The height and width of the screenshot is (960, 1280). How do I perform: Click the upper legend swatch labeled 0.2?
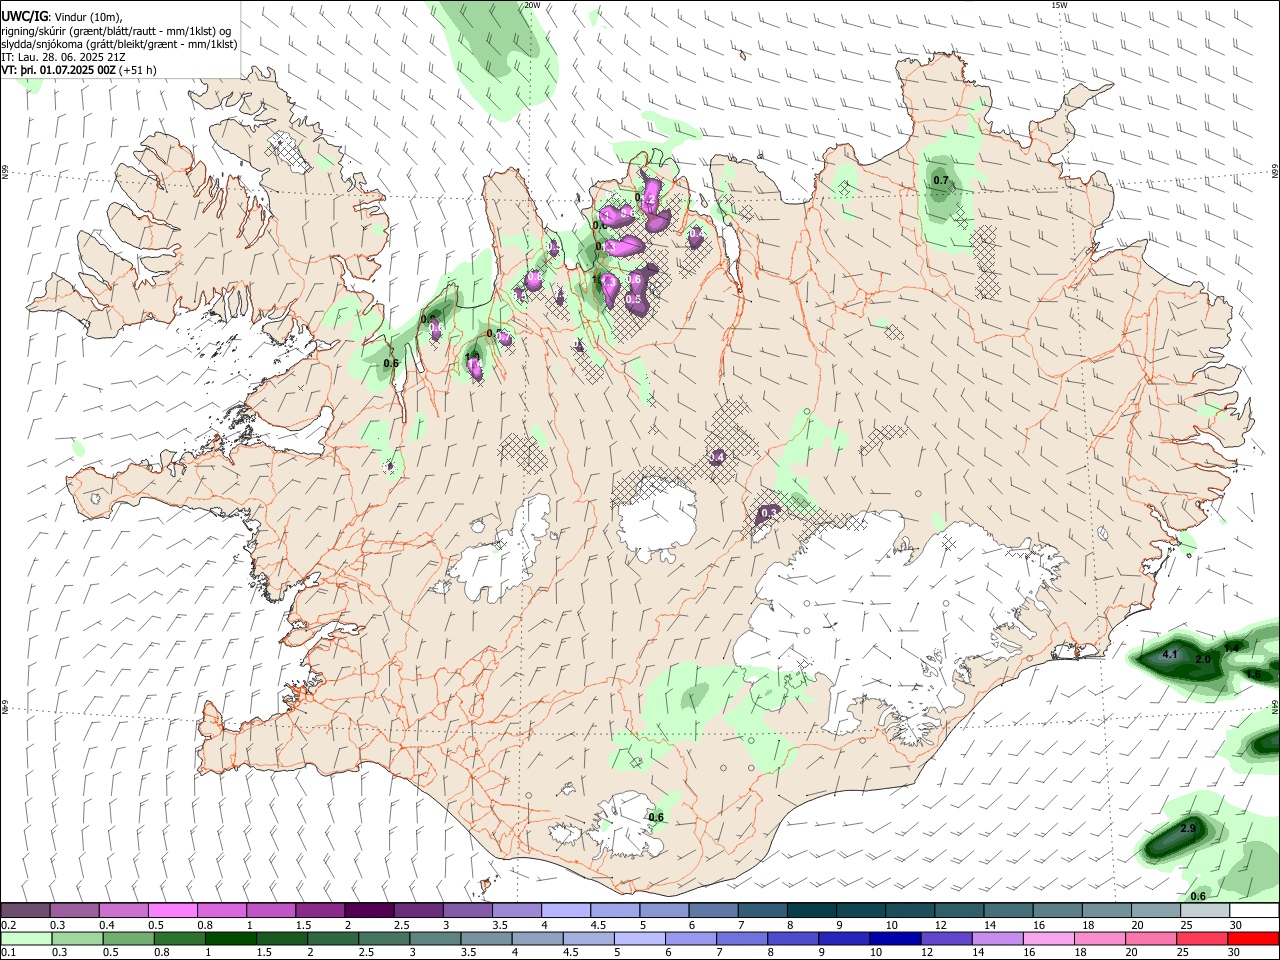(x=25, y=910)
